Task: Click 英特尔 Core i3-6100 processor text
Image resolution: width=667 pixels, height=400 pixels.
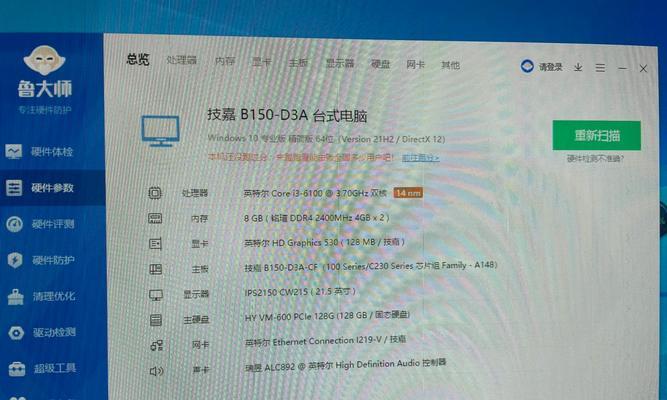Action: tap(315, 193)
